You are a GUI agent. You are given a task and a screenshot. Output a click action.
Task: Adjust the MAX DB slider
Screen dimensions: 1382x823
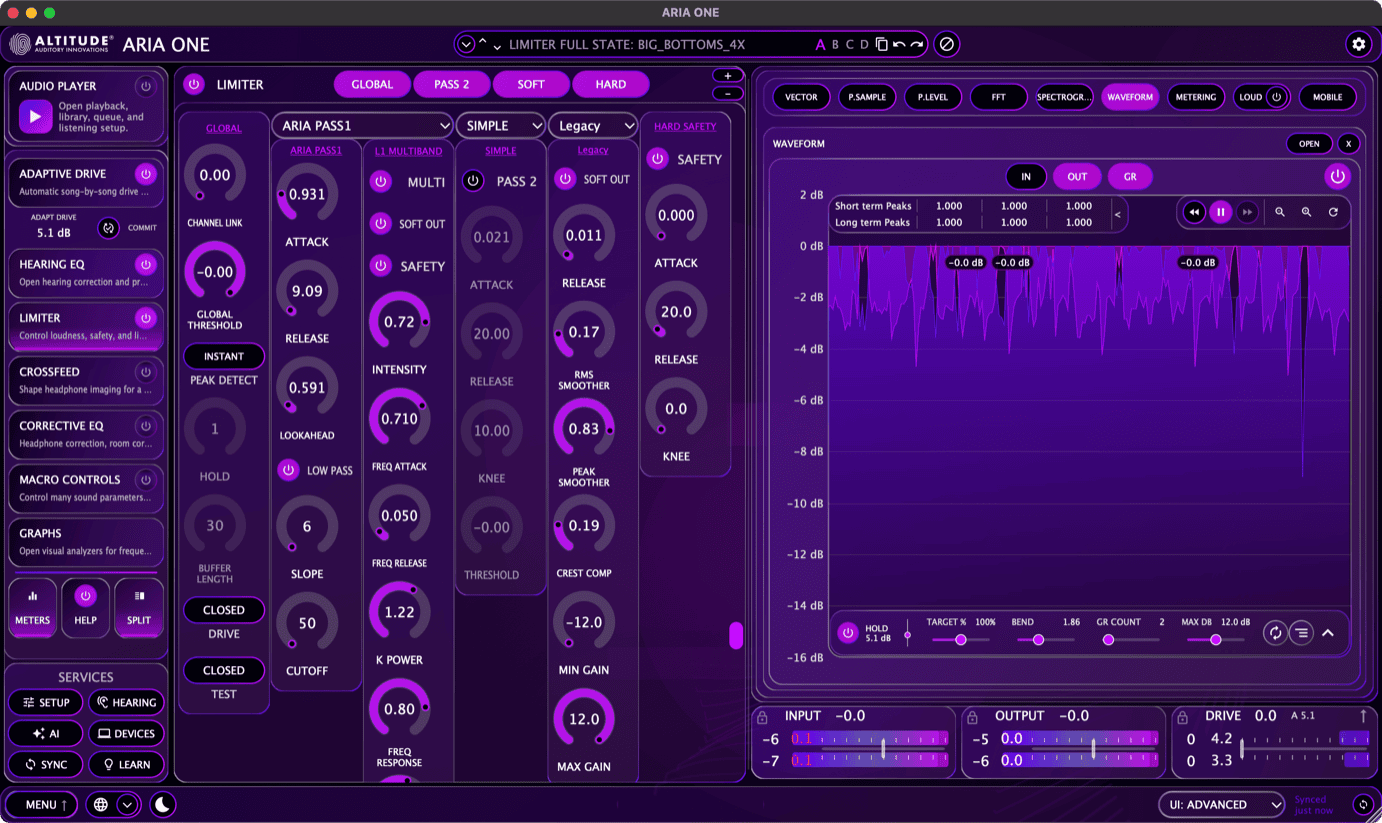tap(1216, 640)
